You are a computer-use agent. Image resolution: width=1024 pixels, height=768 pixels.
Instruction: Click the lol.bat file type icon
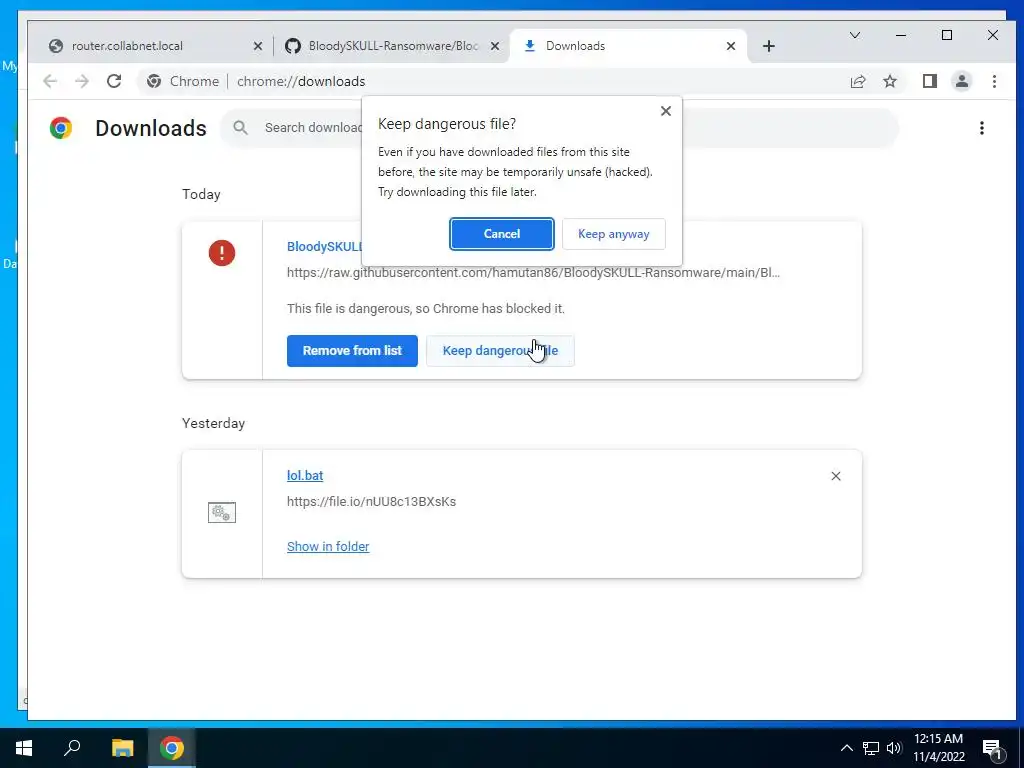222,513
